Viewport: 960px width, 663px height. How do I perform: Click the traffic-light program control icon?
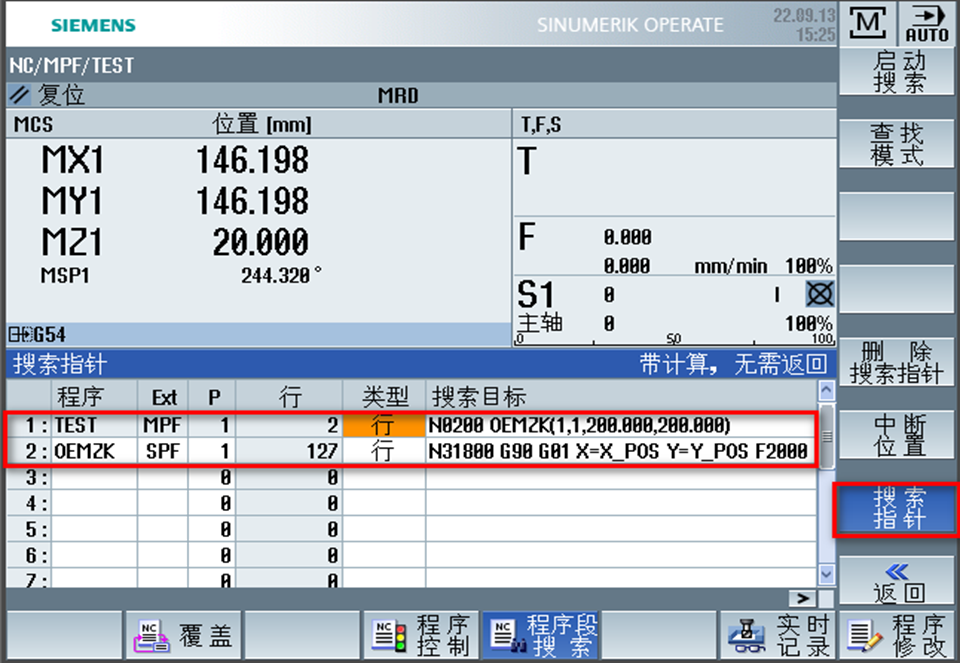coord(389,637)
